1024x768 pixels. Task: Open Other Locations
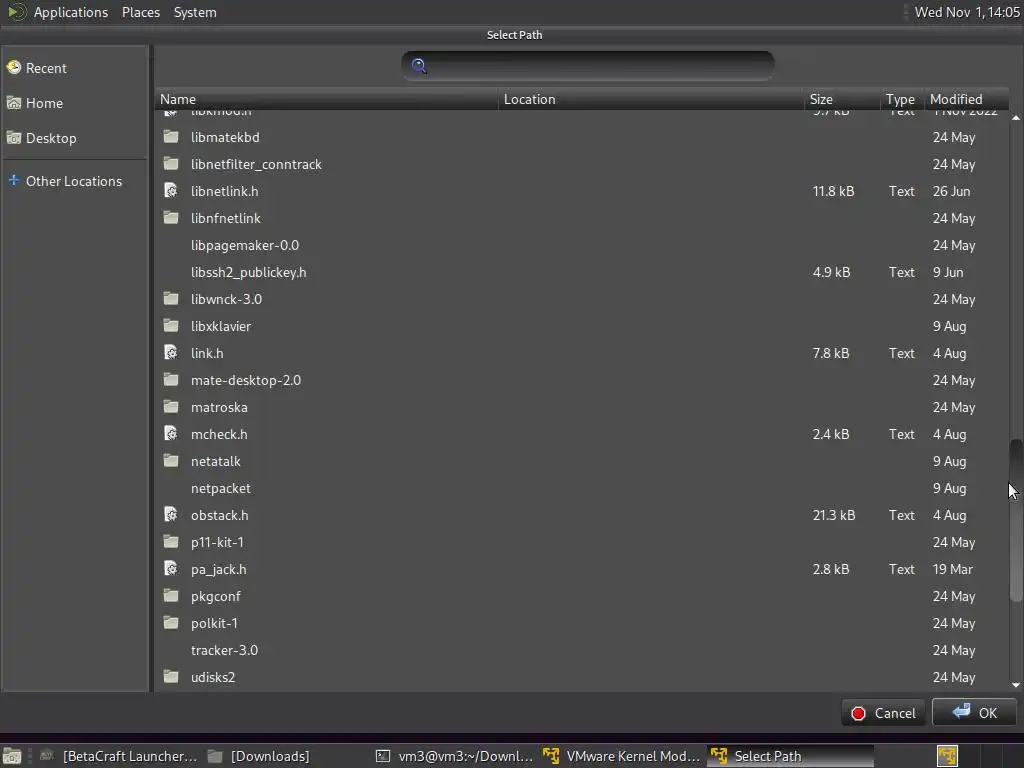click(x=74, y=181)
